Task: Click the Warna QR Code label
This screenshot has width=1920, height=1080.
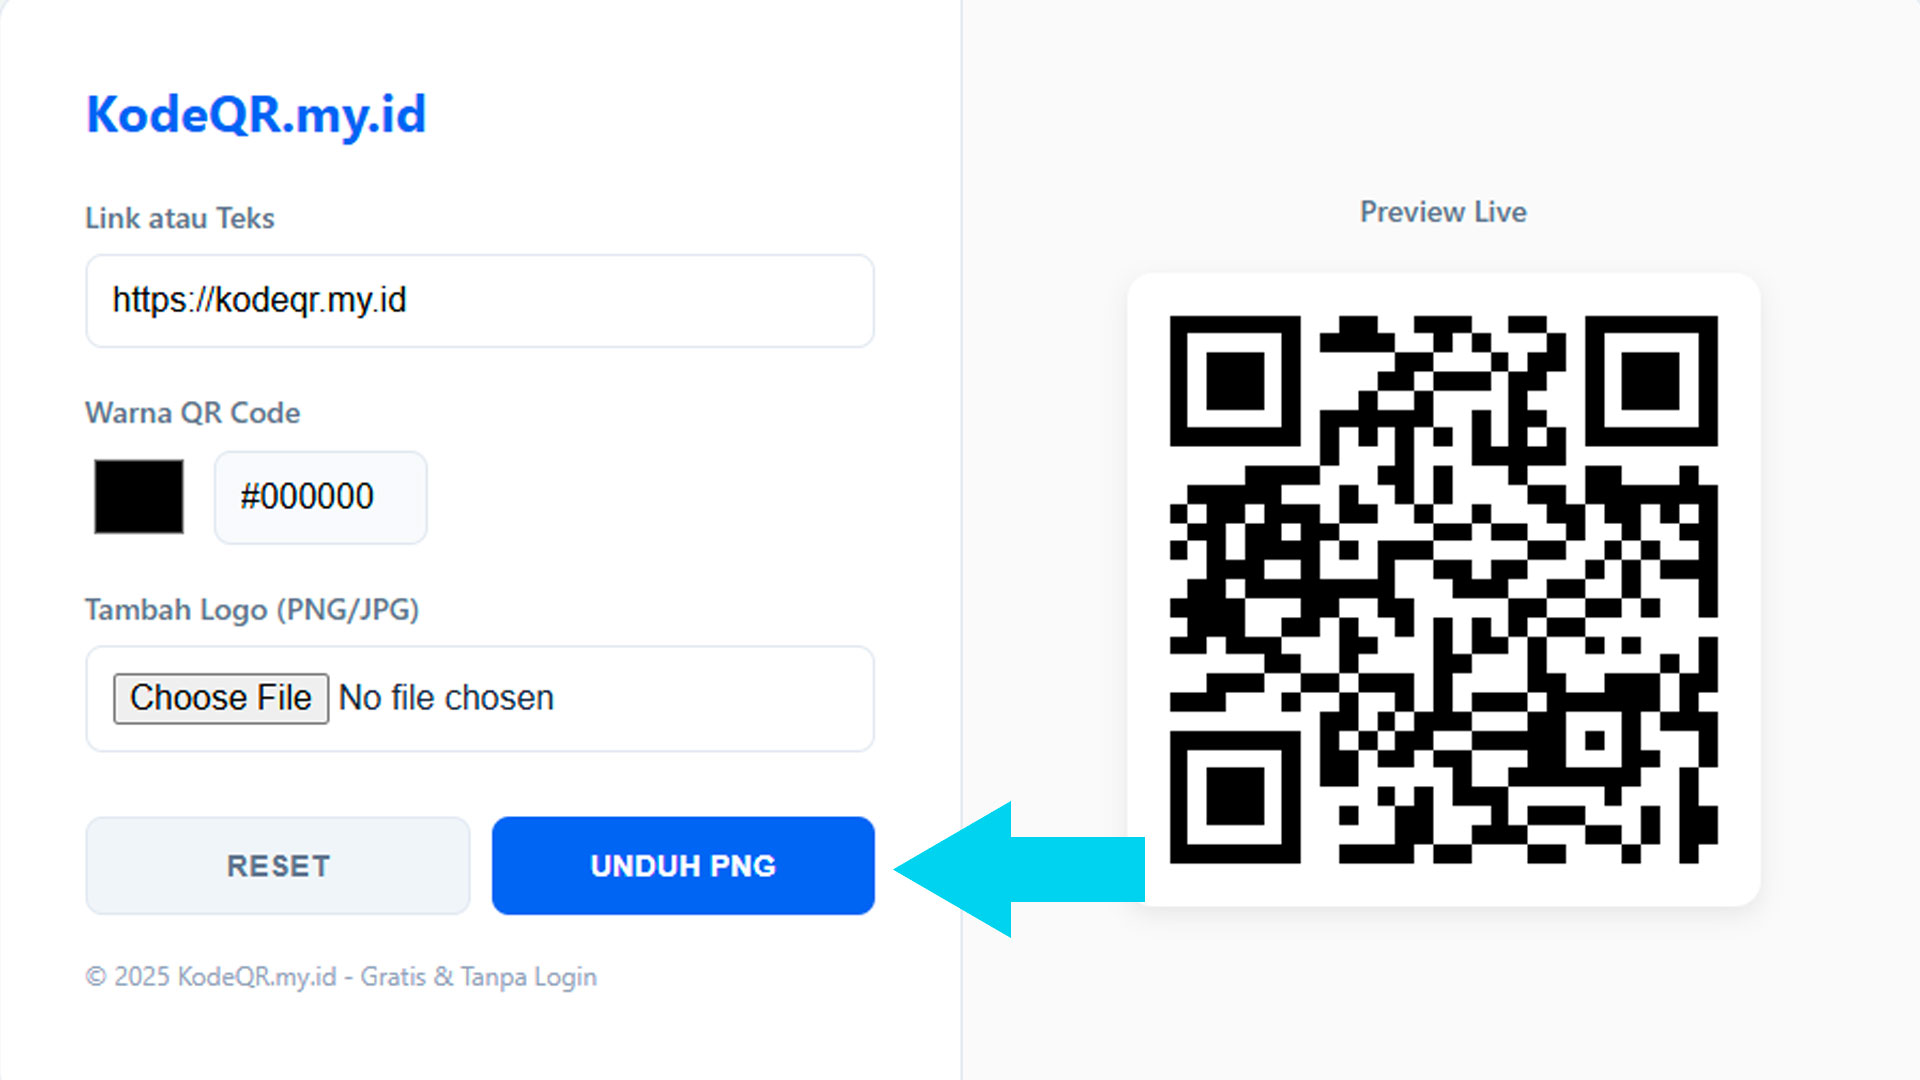Action: pyautogui.click(x=193, y=413)
